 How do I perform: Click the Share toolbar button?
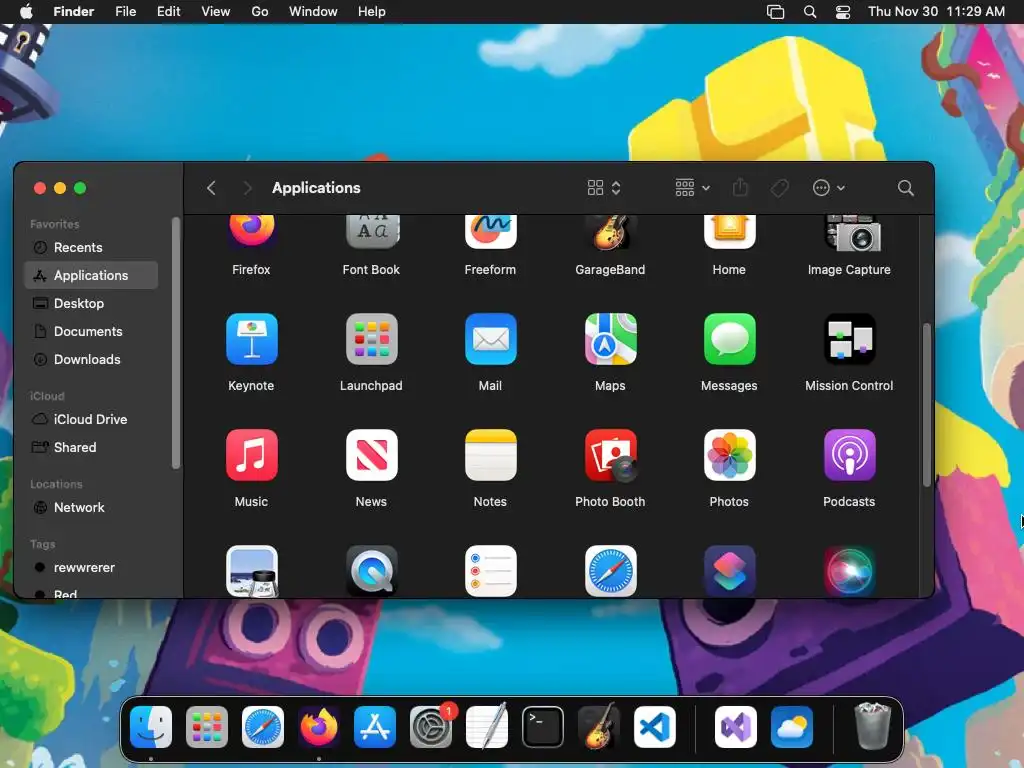(740, 187)
